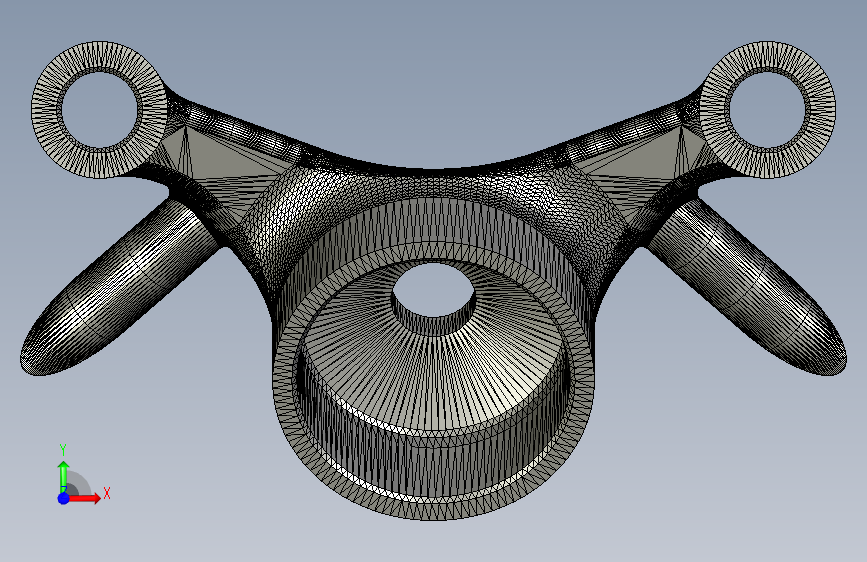
Task: Select the lower-right elongated arm of the bracket
Action: (x=748, y=288)
